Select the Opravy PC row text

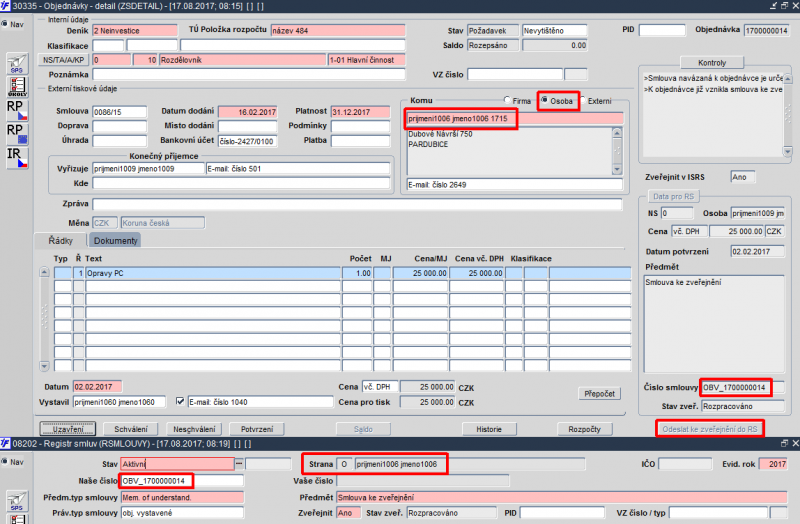point(213,273)
